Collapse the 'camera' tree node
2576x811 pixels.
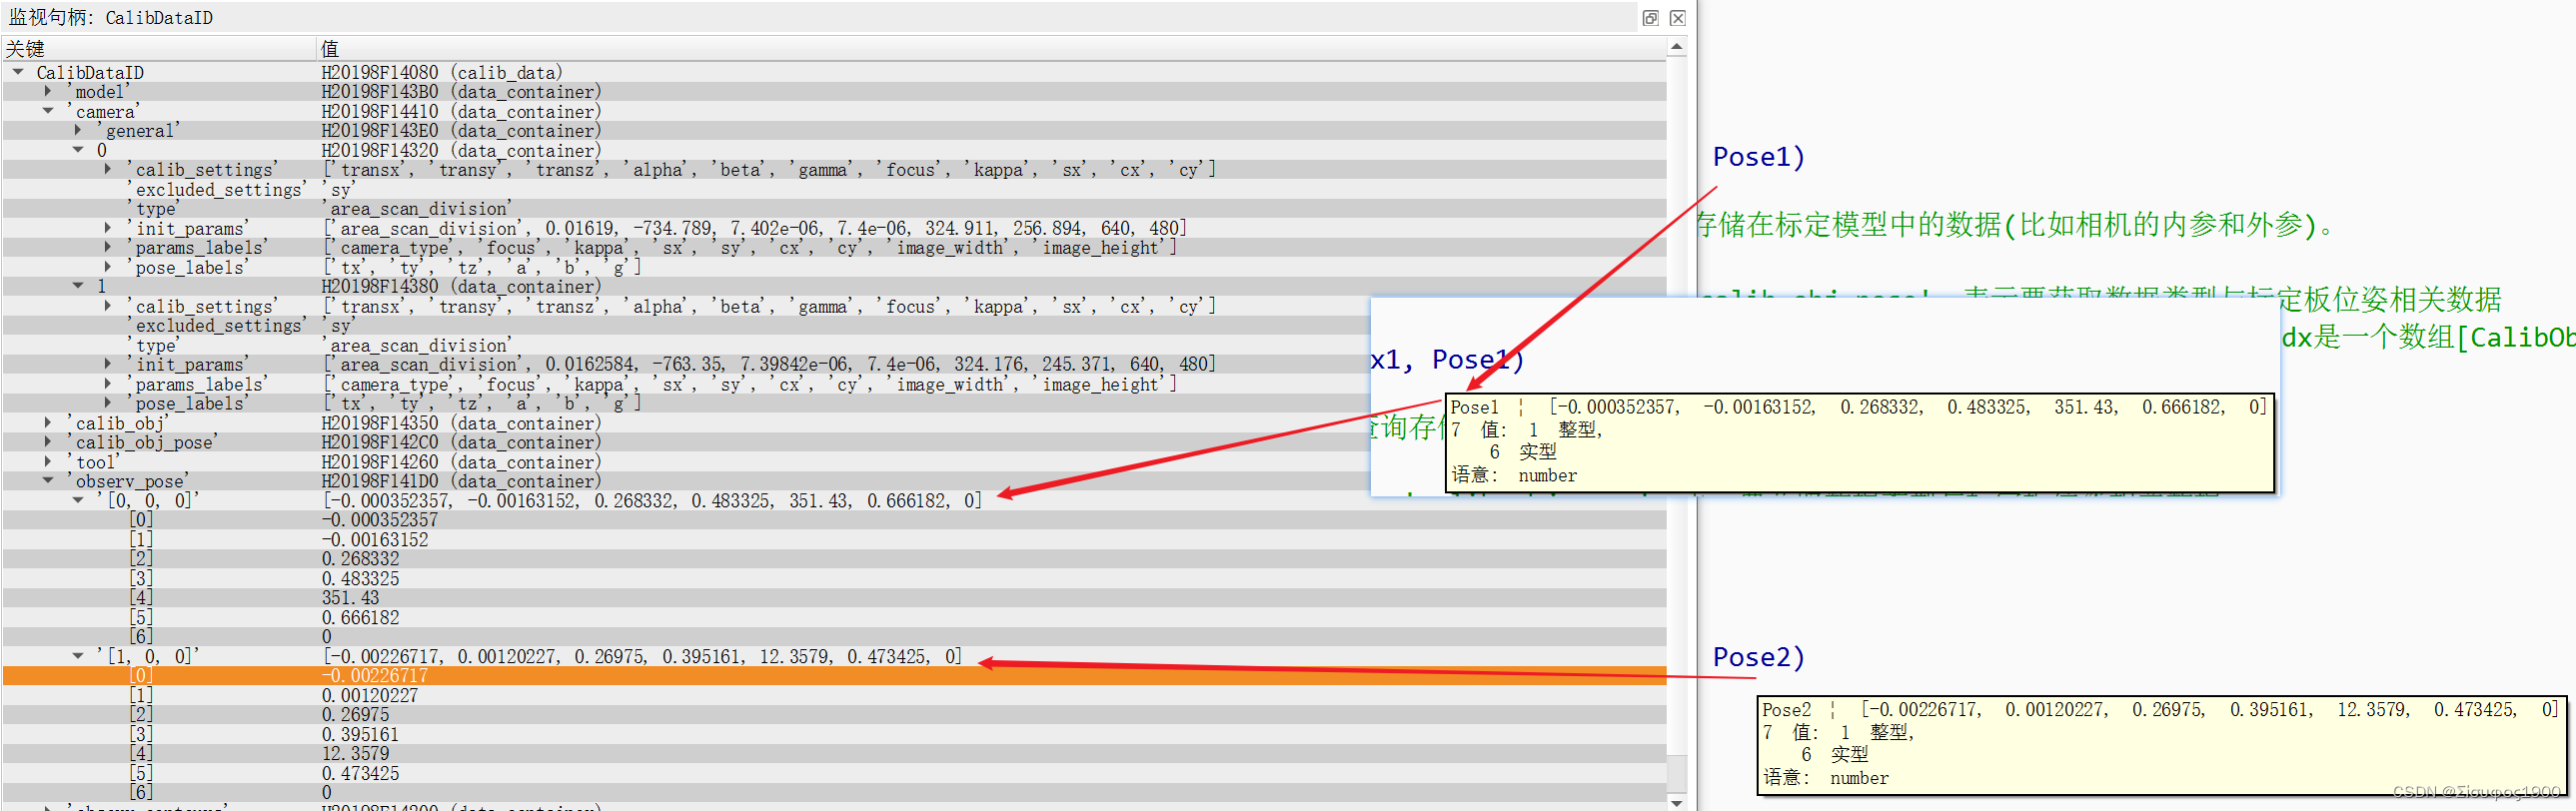pos(47,111)
